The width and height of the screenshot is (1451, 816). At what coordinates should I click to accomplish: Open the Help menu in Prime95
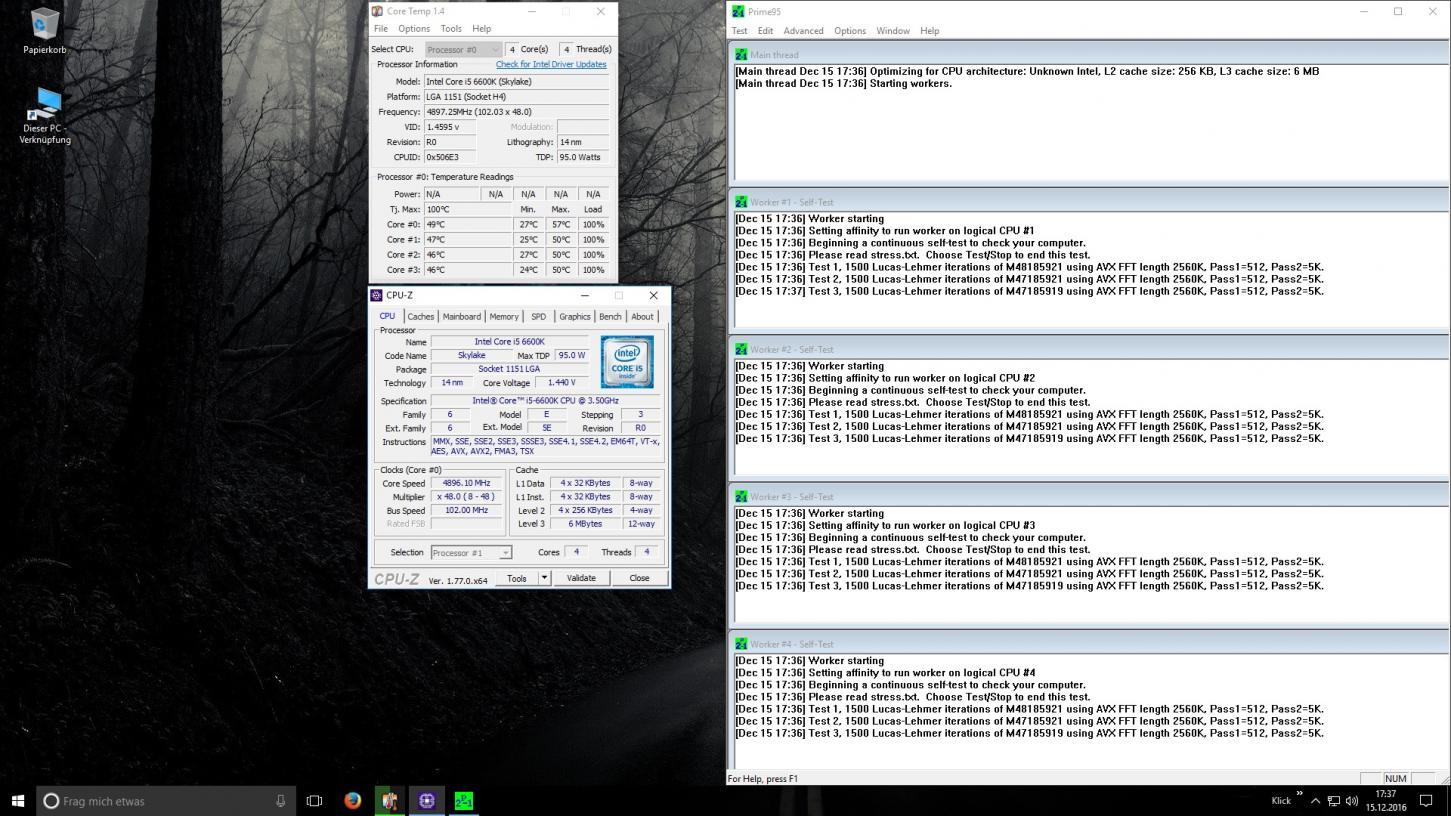[x=929, y=31]
